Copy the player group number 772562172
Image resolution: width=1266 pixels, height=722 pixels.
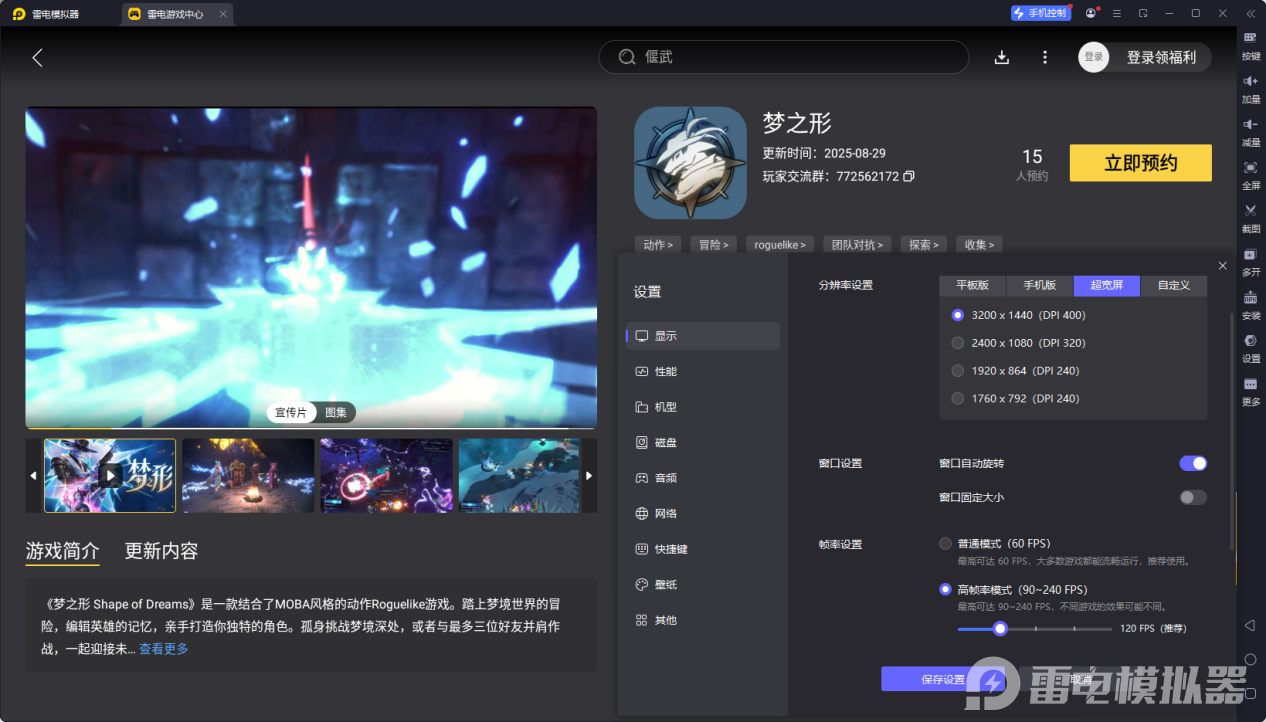908,176
